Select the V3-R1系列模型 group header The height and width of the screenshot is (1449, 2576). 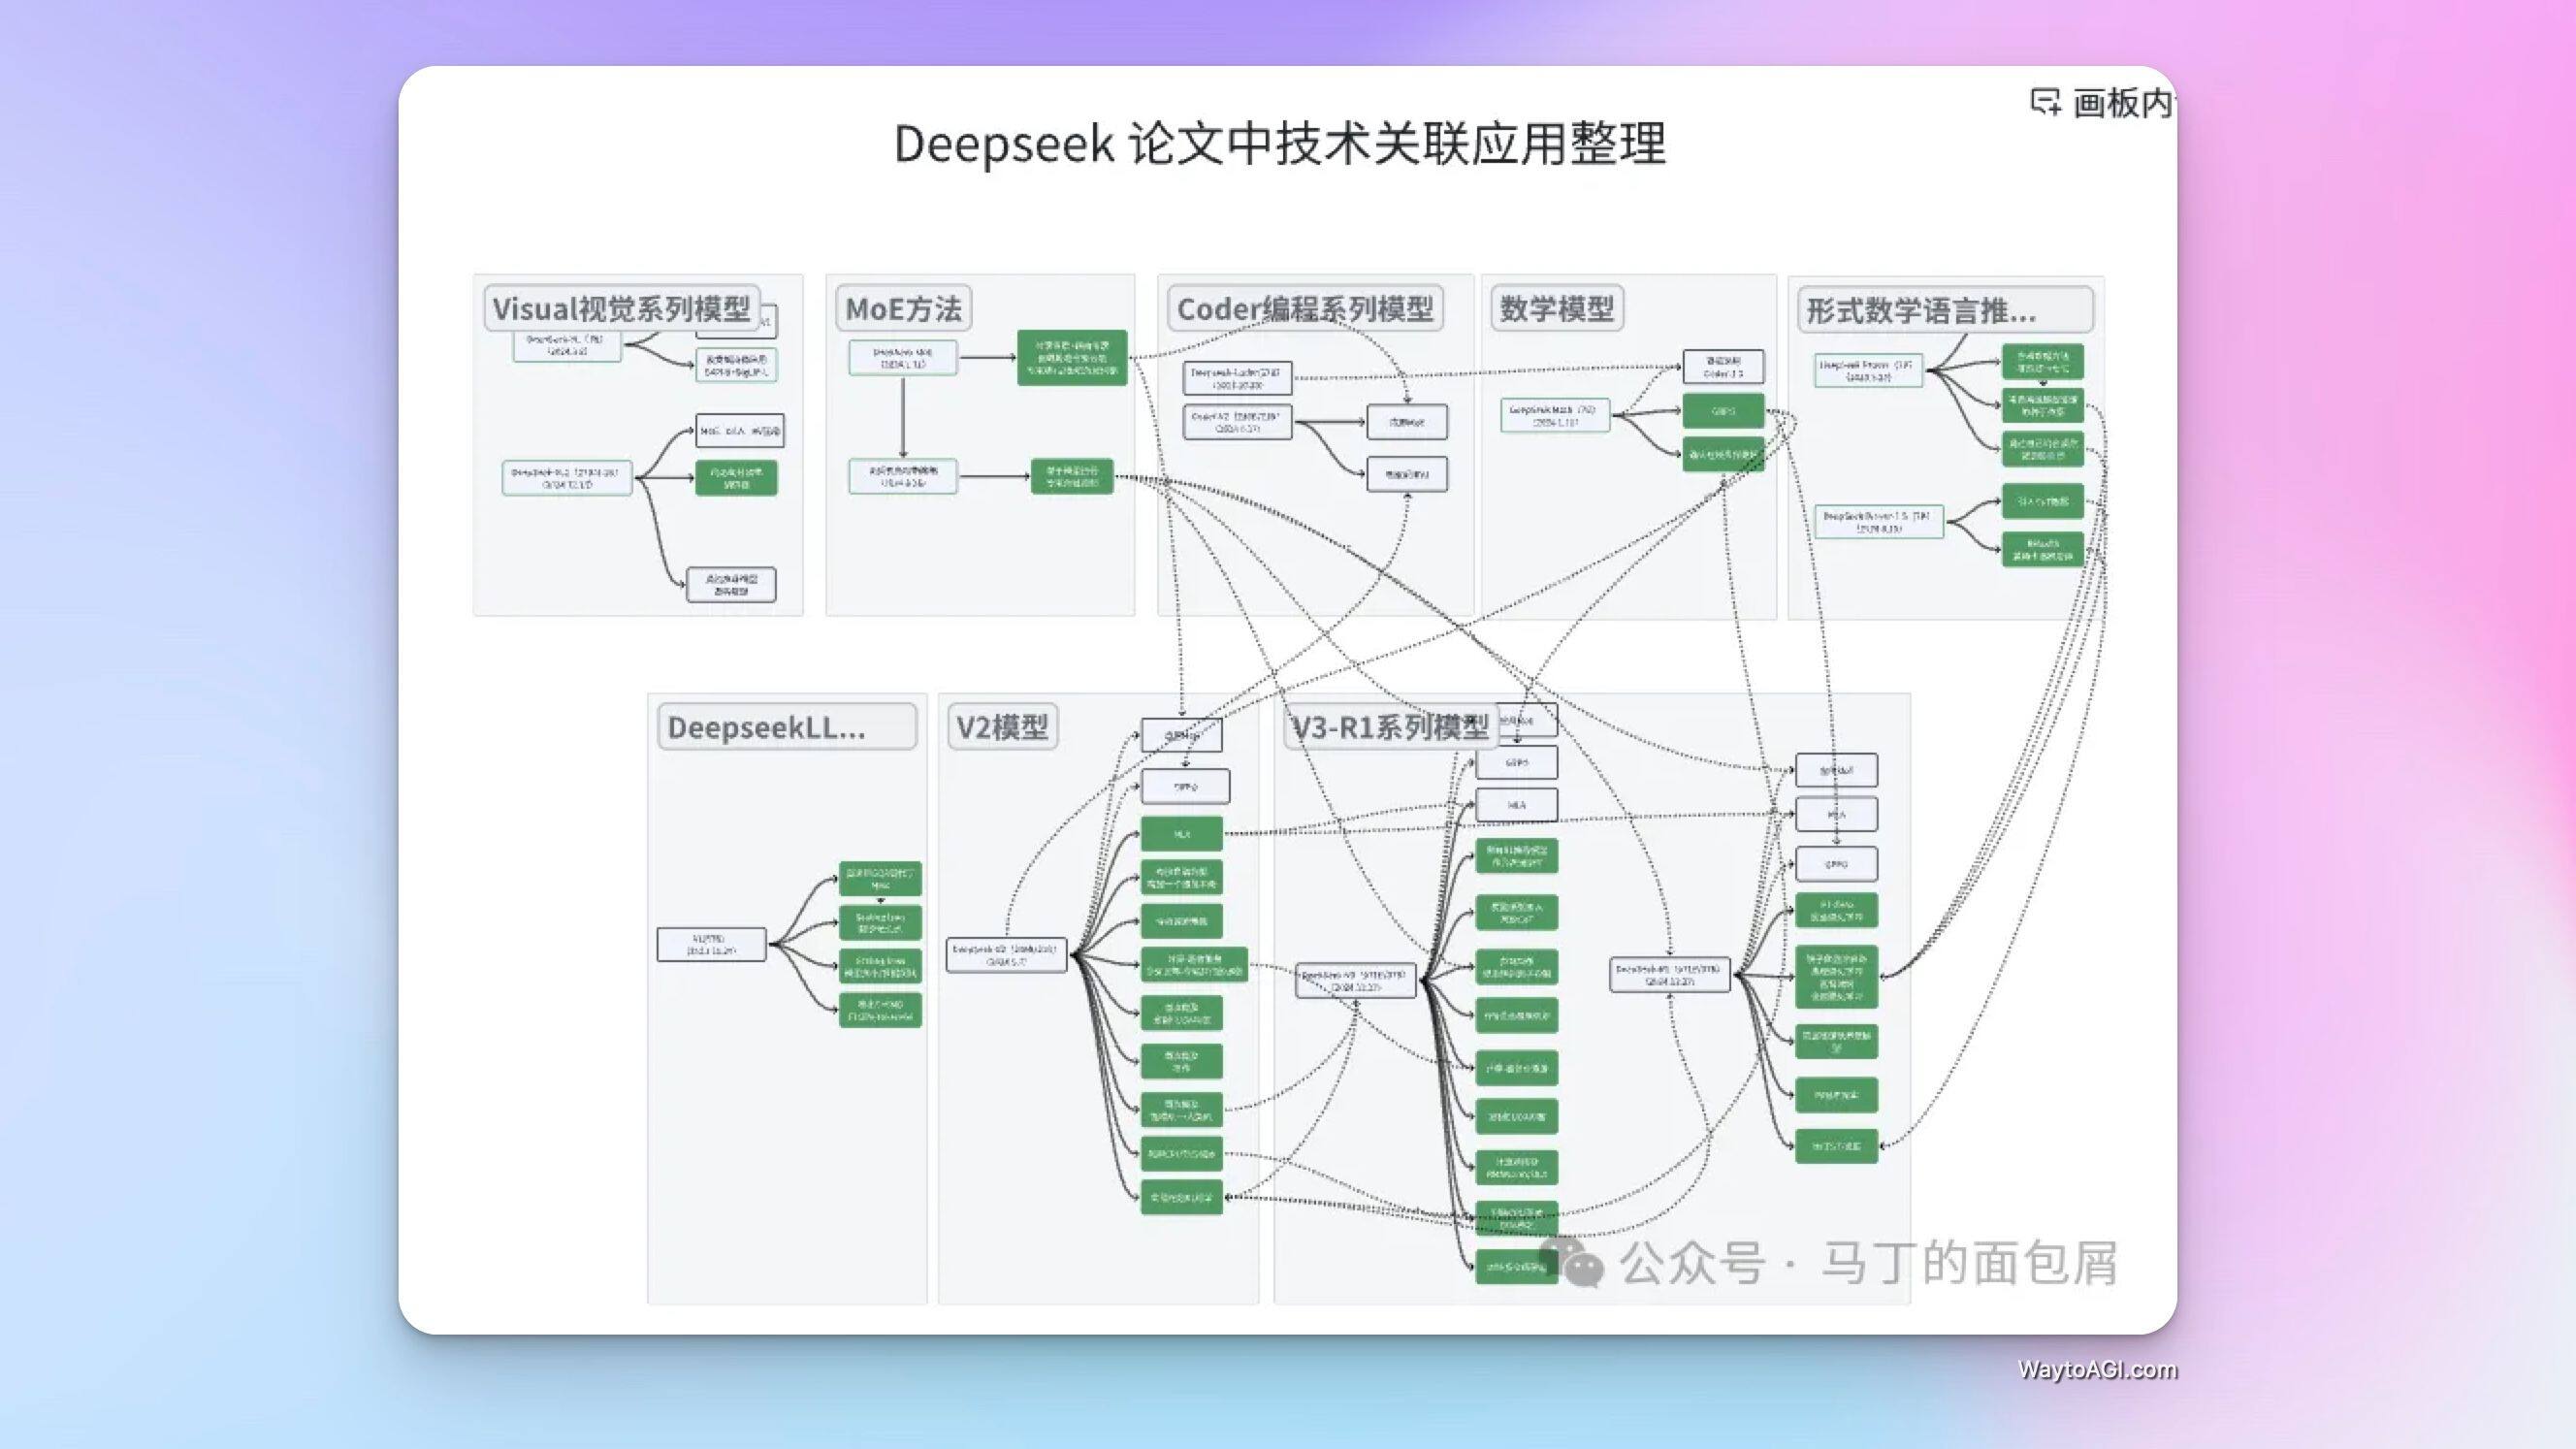[x=1390, y=727]
